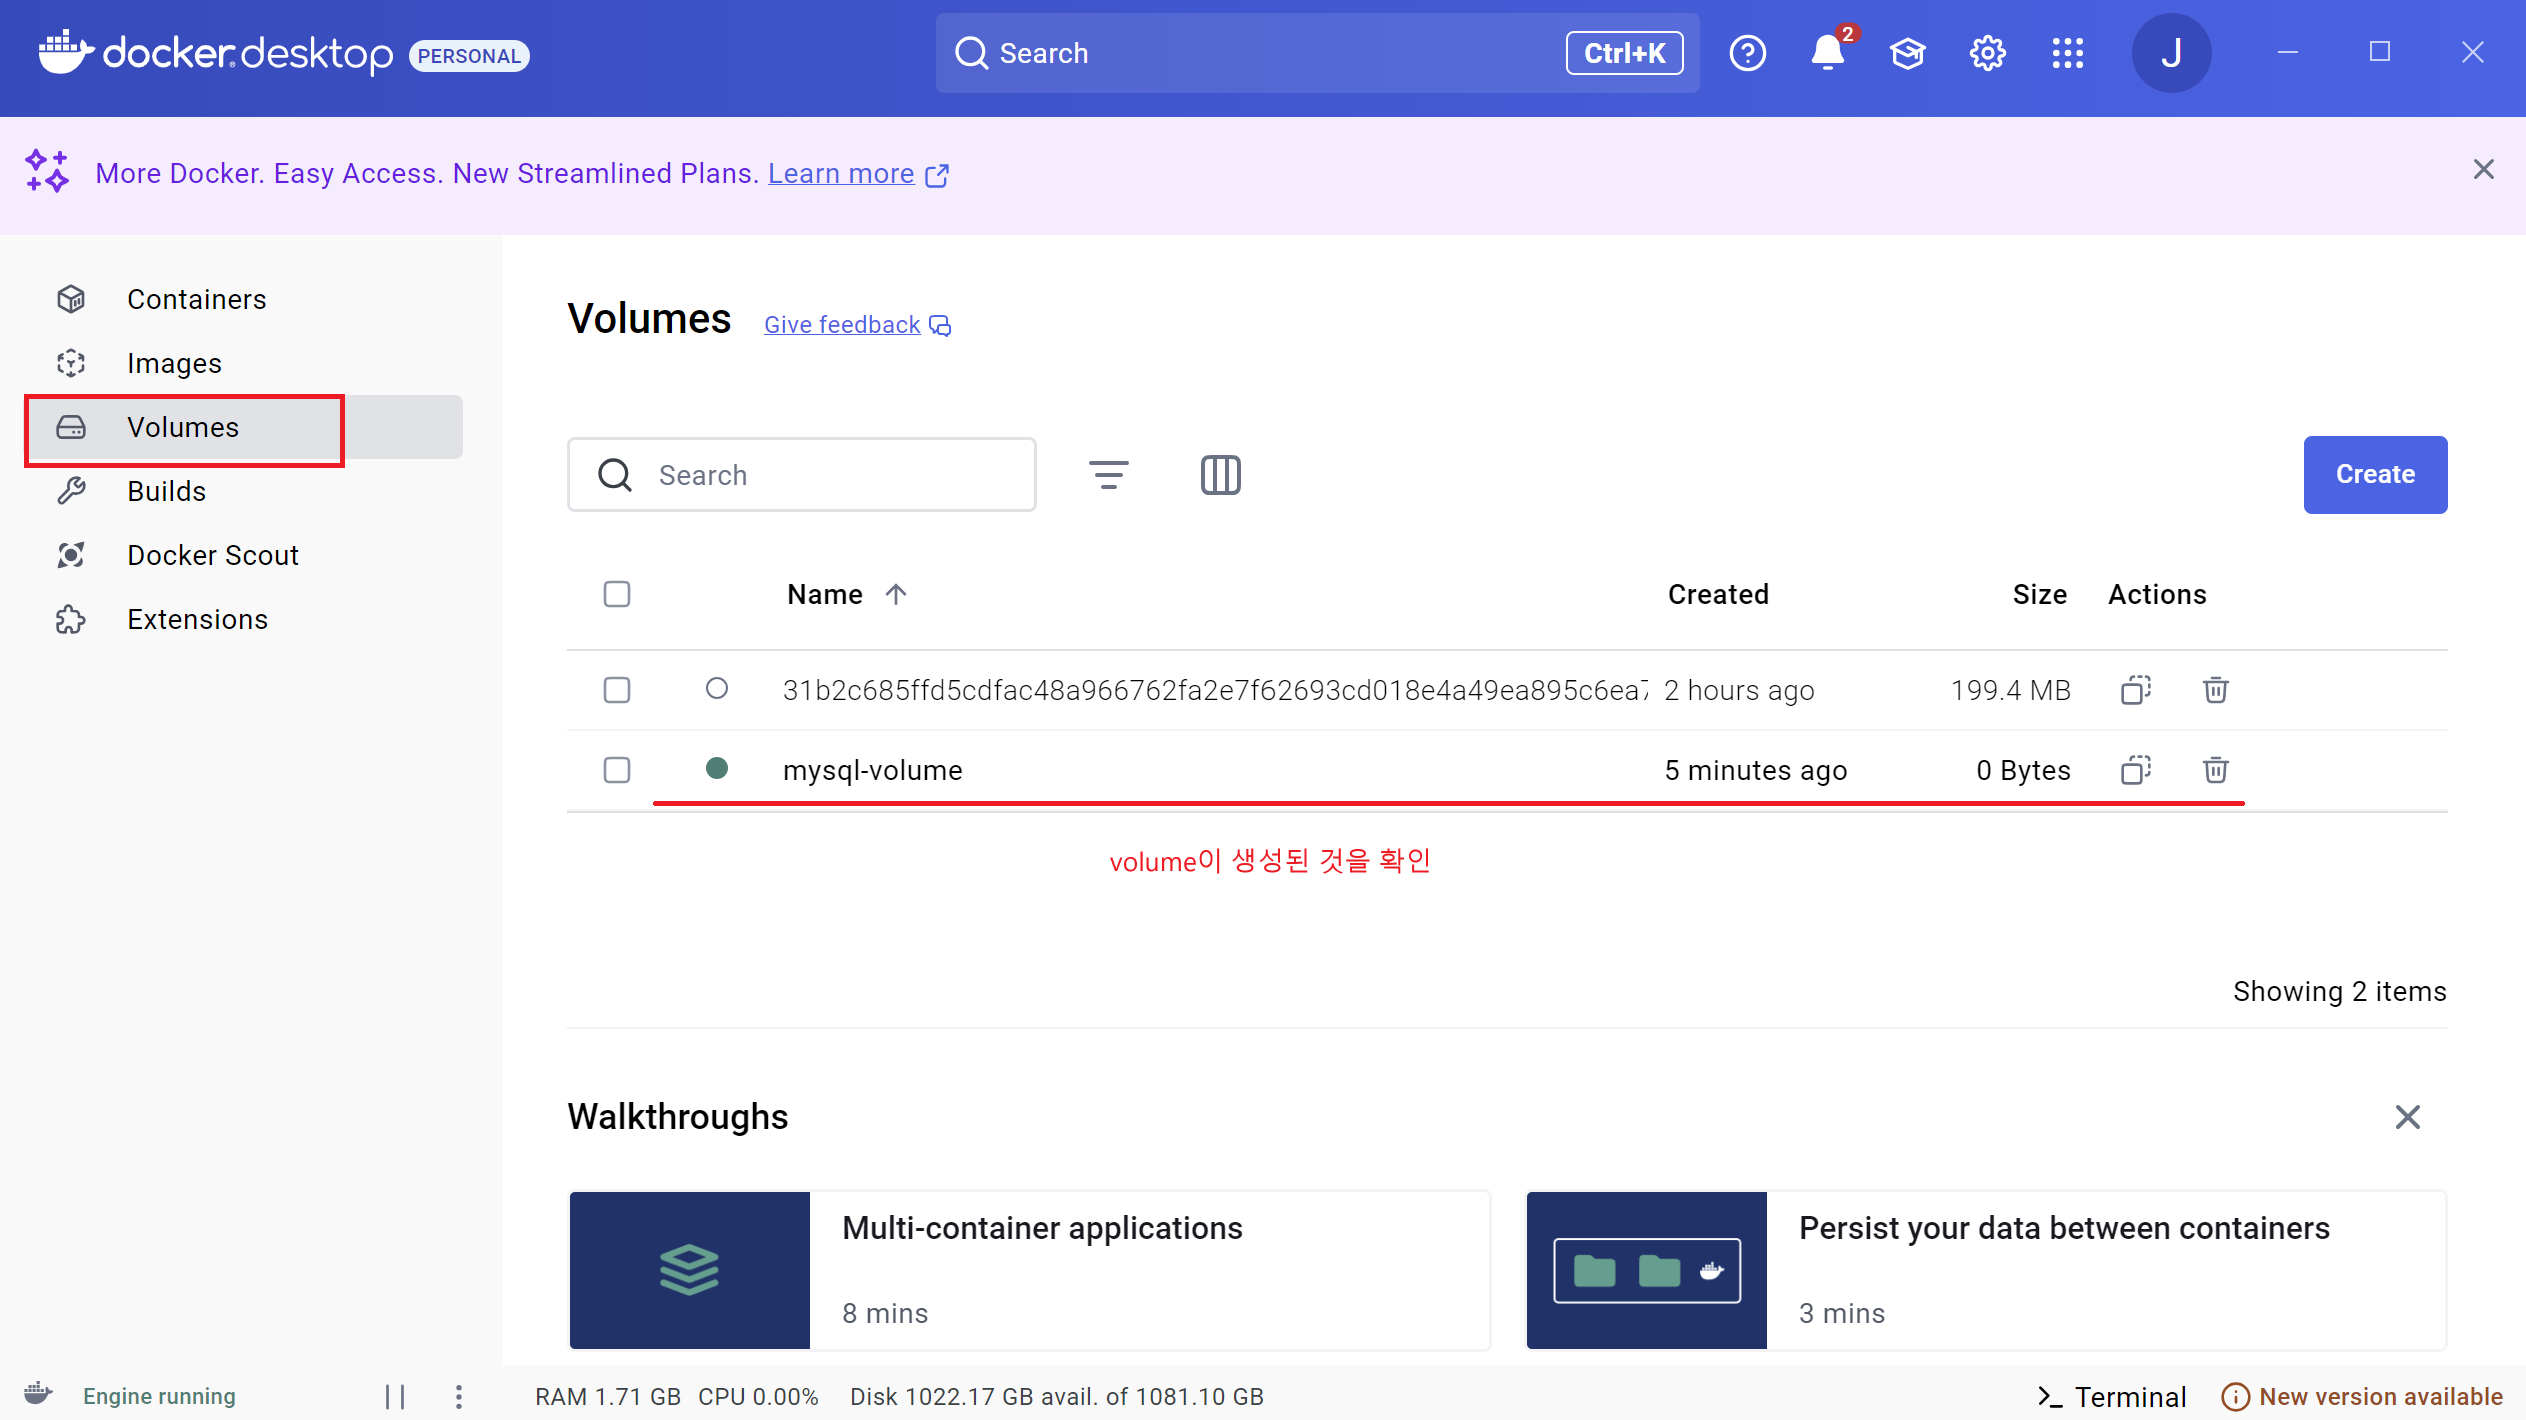Open the volumes filter dropdown
Viewport: 2526px width, 1420px height.
click(1108, 475)
